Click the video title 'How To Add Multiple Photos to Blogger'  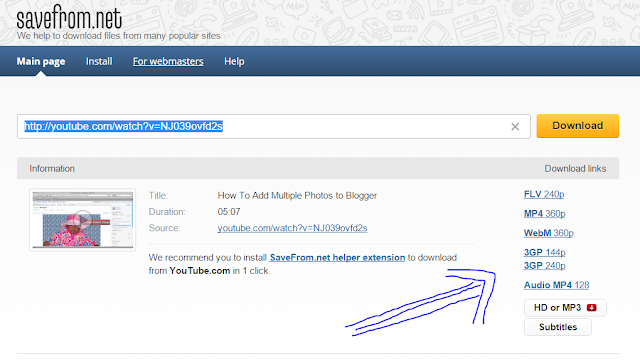pyautogui.click(x=297, y=196)
